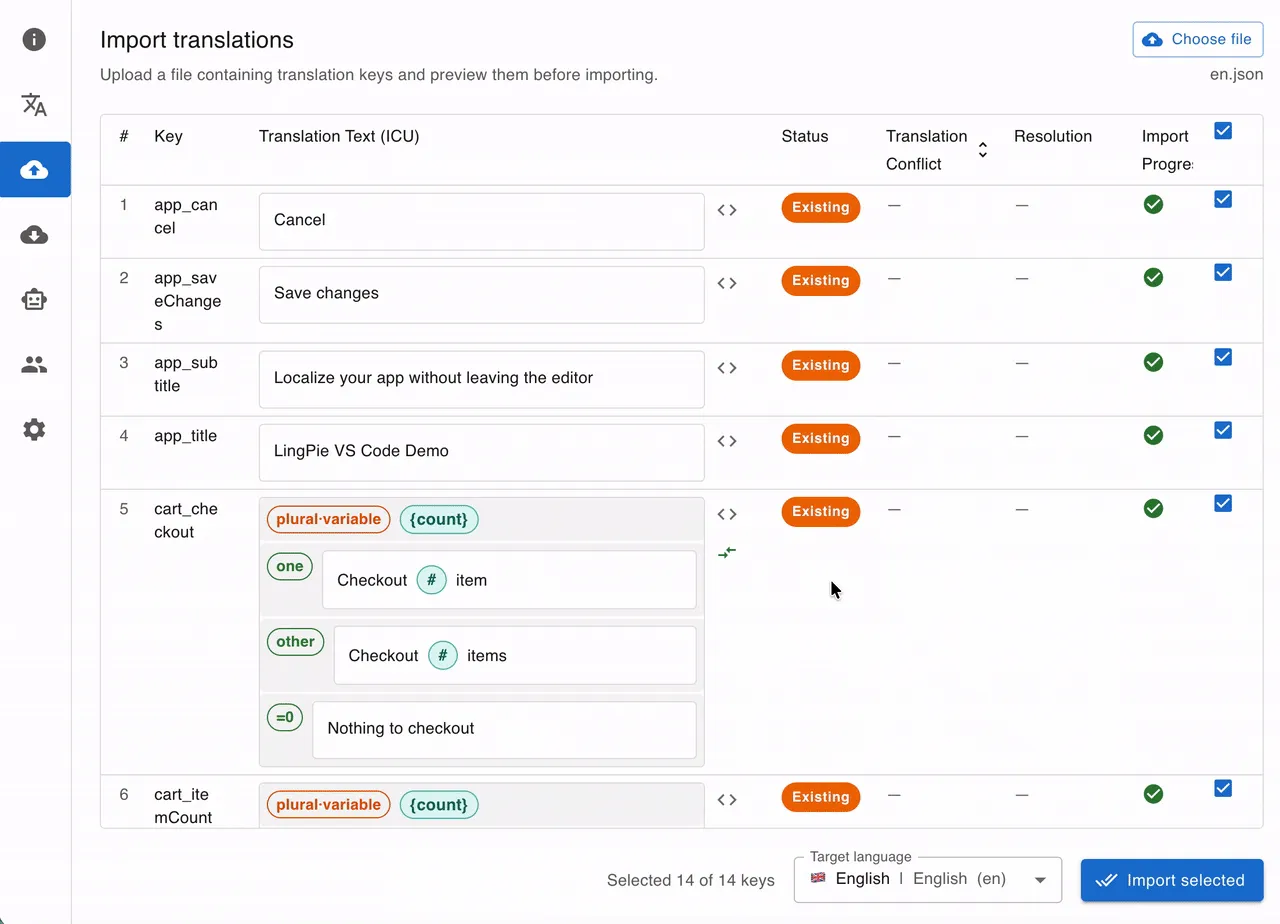Screen dimensions: 1280x924
Task: Click the 'Selected 14 of 14 keys' text
Action: 691,880
